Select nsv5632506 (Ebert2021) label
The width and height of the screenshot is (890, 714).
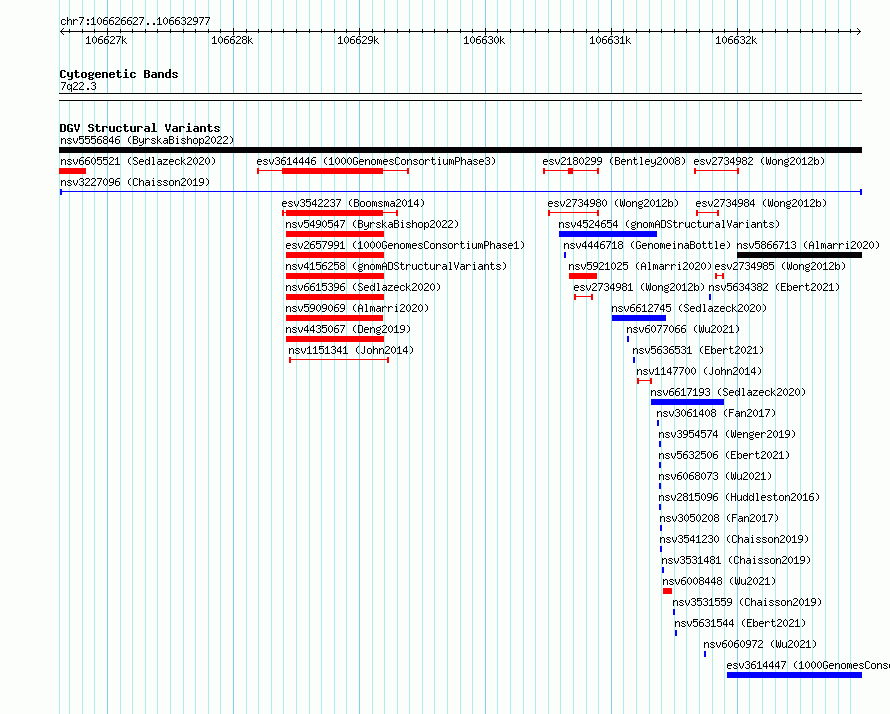pyautogui.click(x=724, y=455)
